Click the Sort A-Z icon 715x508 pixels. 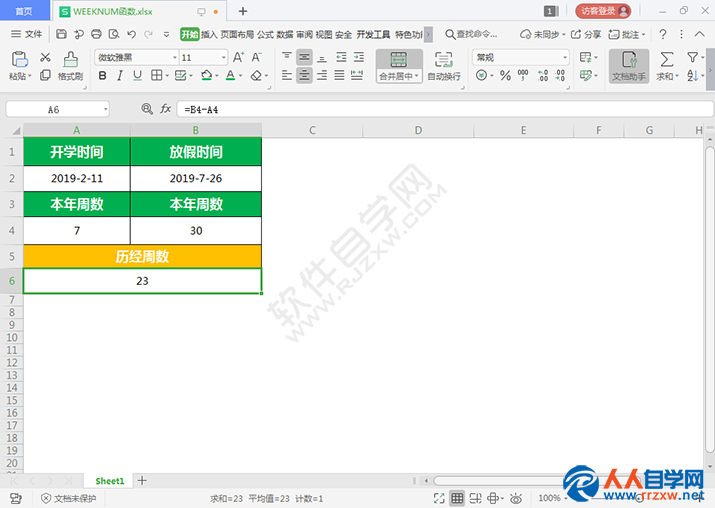(x=692, y=76)
